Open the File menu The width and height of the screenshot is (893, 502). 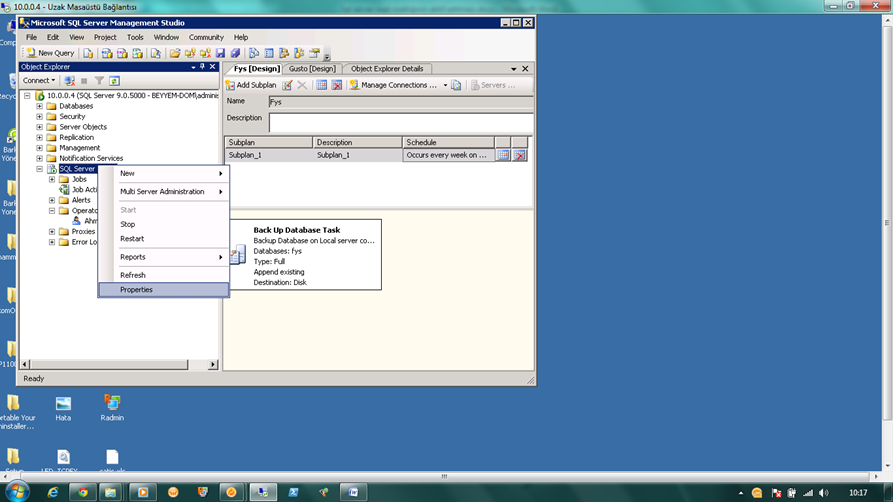tap(31, 37)
